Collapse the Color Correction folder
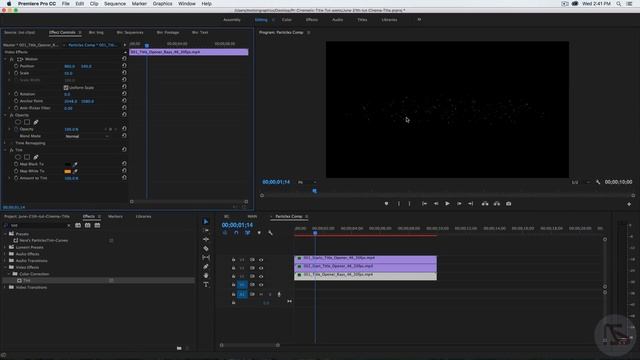This screenshot has height=360, width=640. click(x=9, y=274)
